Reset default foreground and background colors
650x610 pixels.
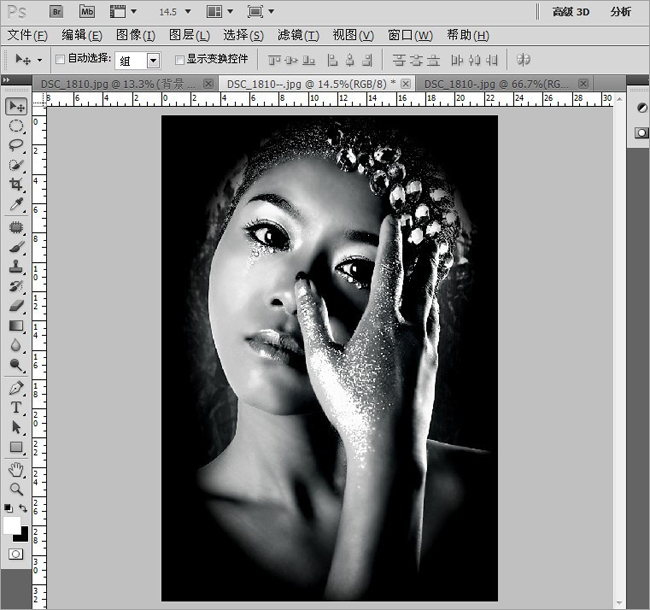(8, 508)
